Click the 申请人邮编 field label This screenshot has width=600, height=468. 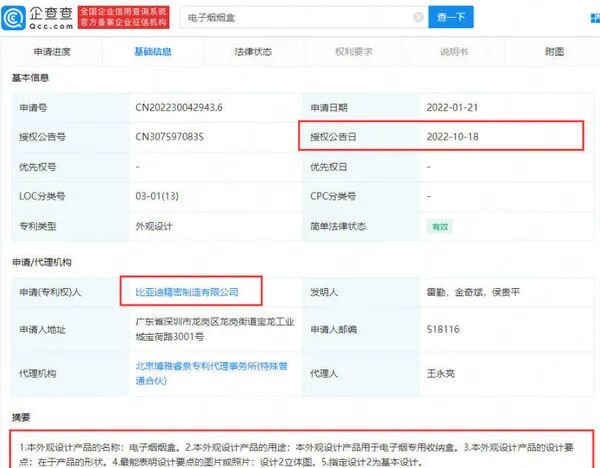(x=333, y=329)
